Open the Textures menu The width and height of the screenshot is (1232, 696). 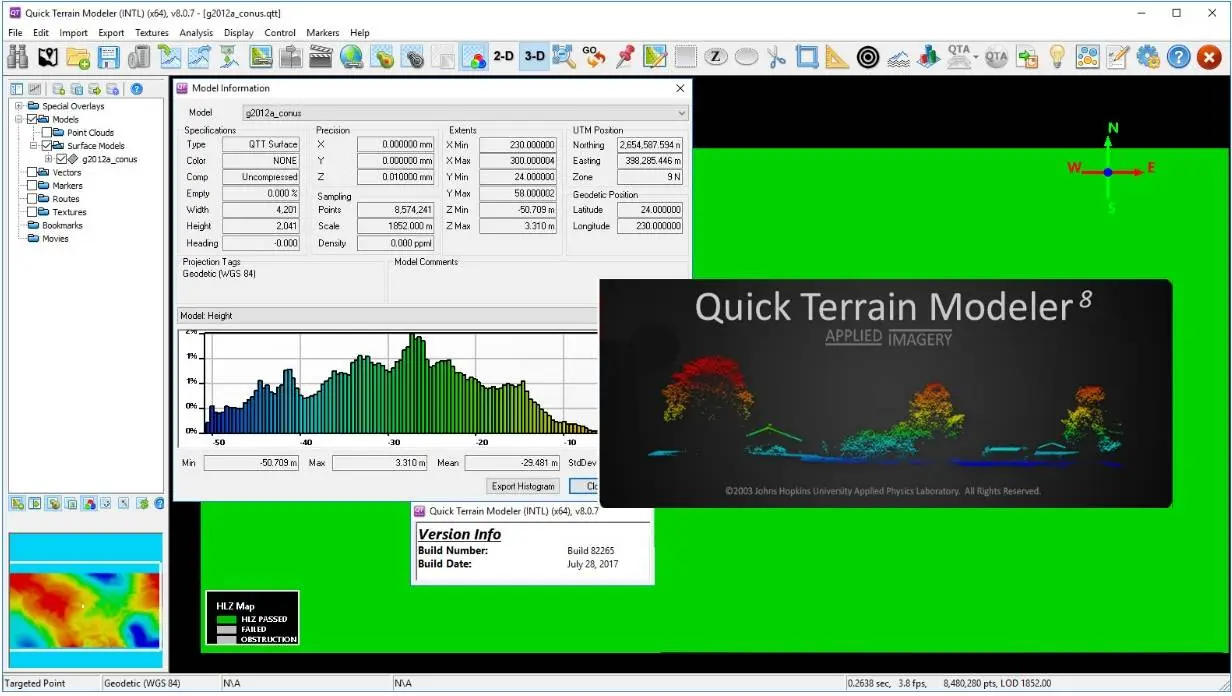click(x=152, y=33)
